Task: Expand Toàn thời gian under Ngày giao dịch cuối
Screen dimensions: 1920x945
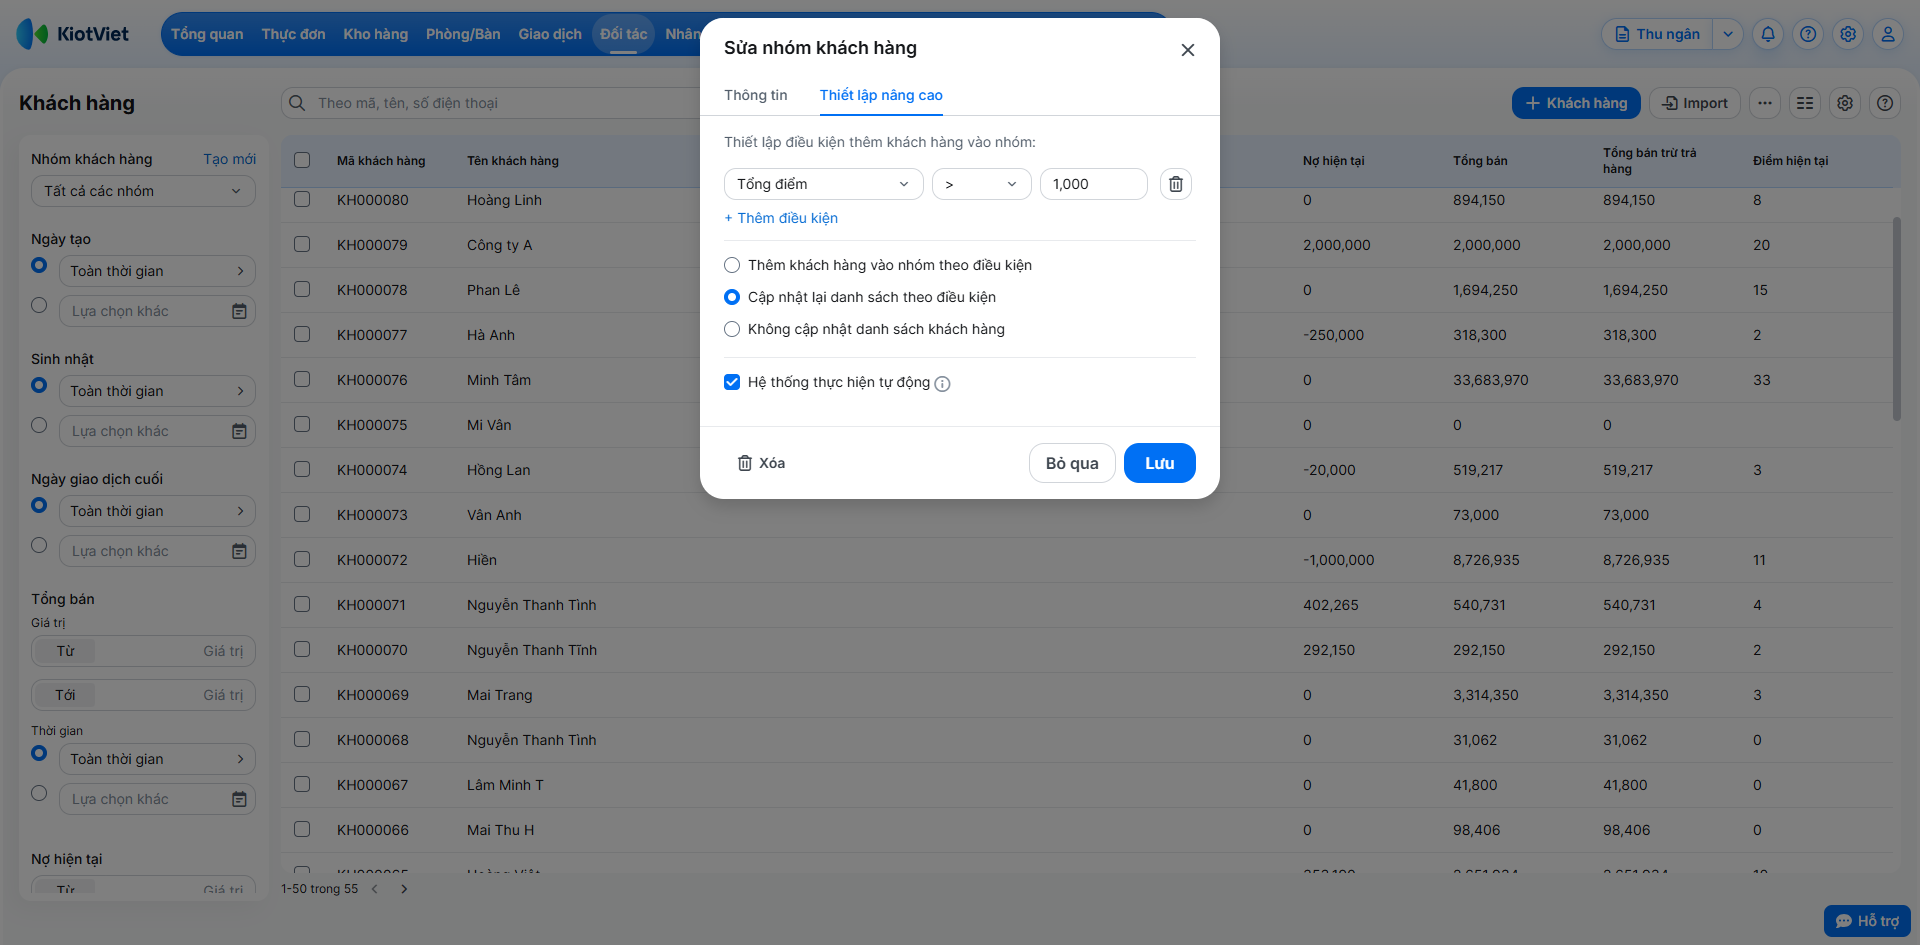Action: coord(157,511)
